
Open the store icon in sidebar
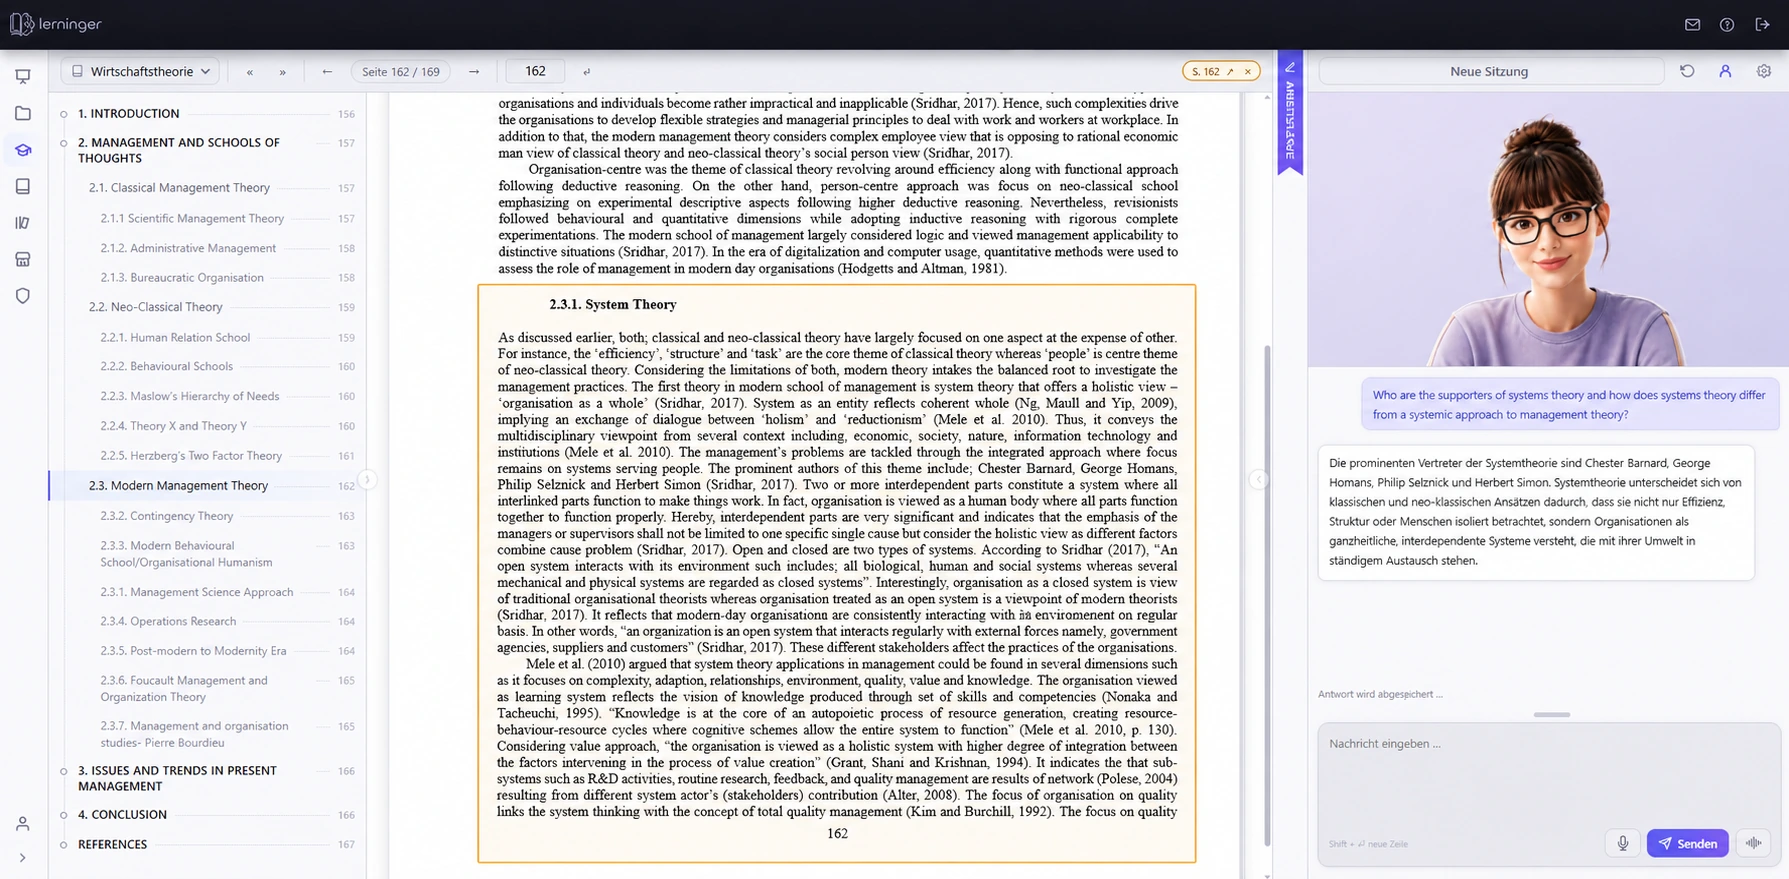pos(23,259)
